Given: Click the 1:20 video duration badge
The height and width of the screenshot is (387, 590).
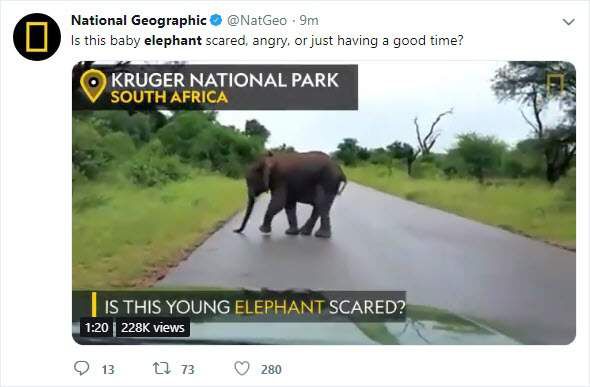Looking at the screenshot, I should pos(96,328).
